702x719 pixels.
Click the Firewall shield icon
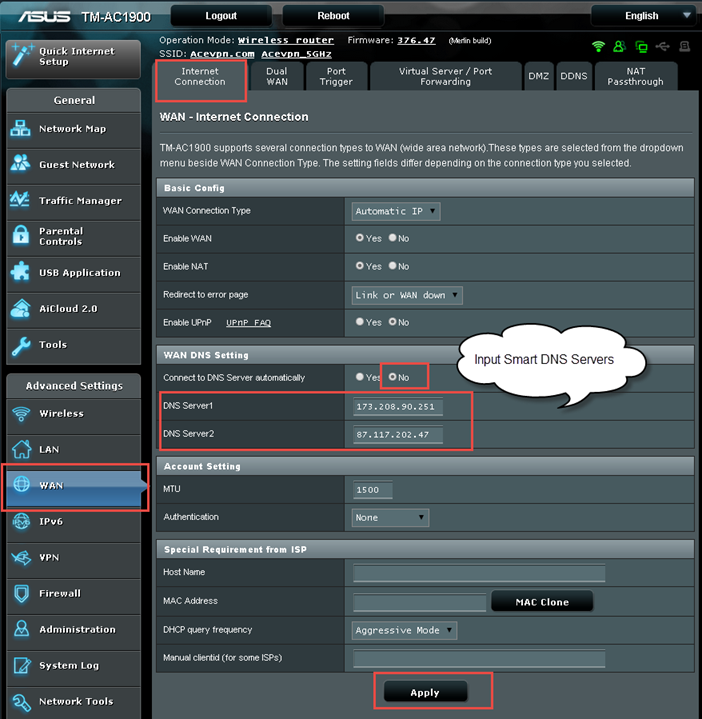coord(21,593)
